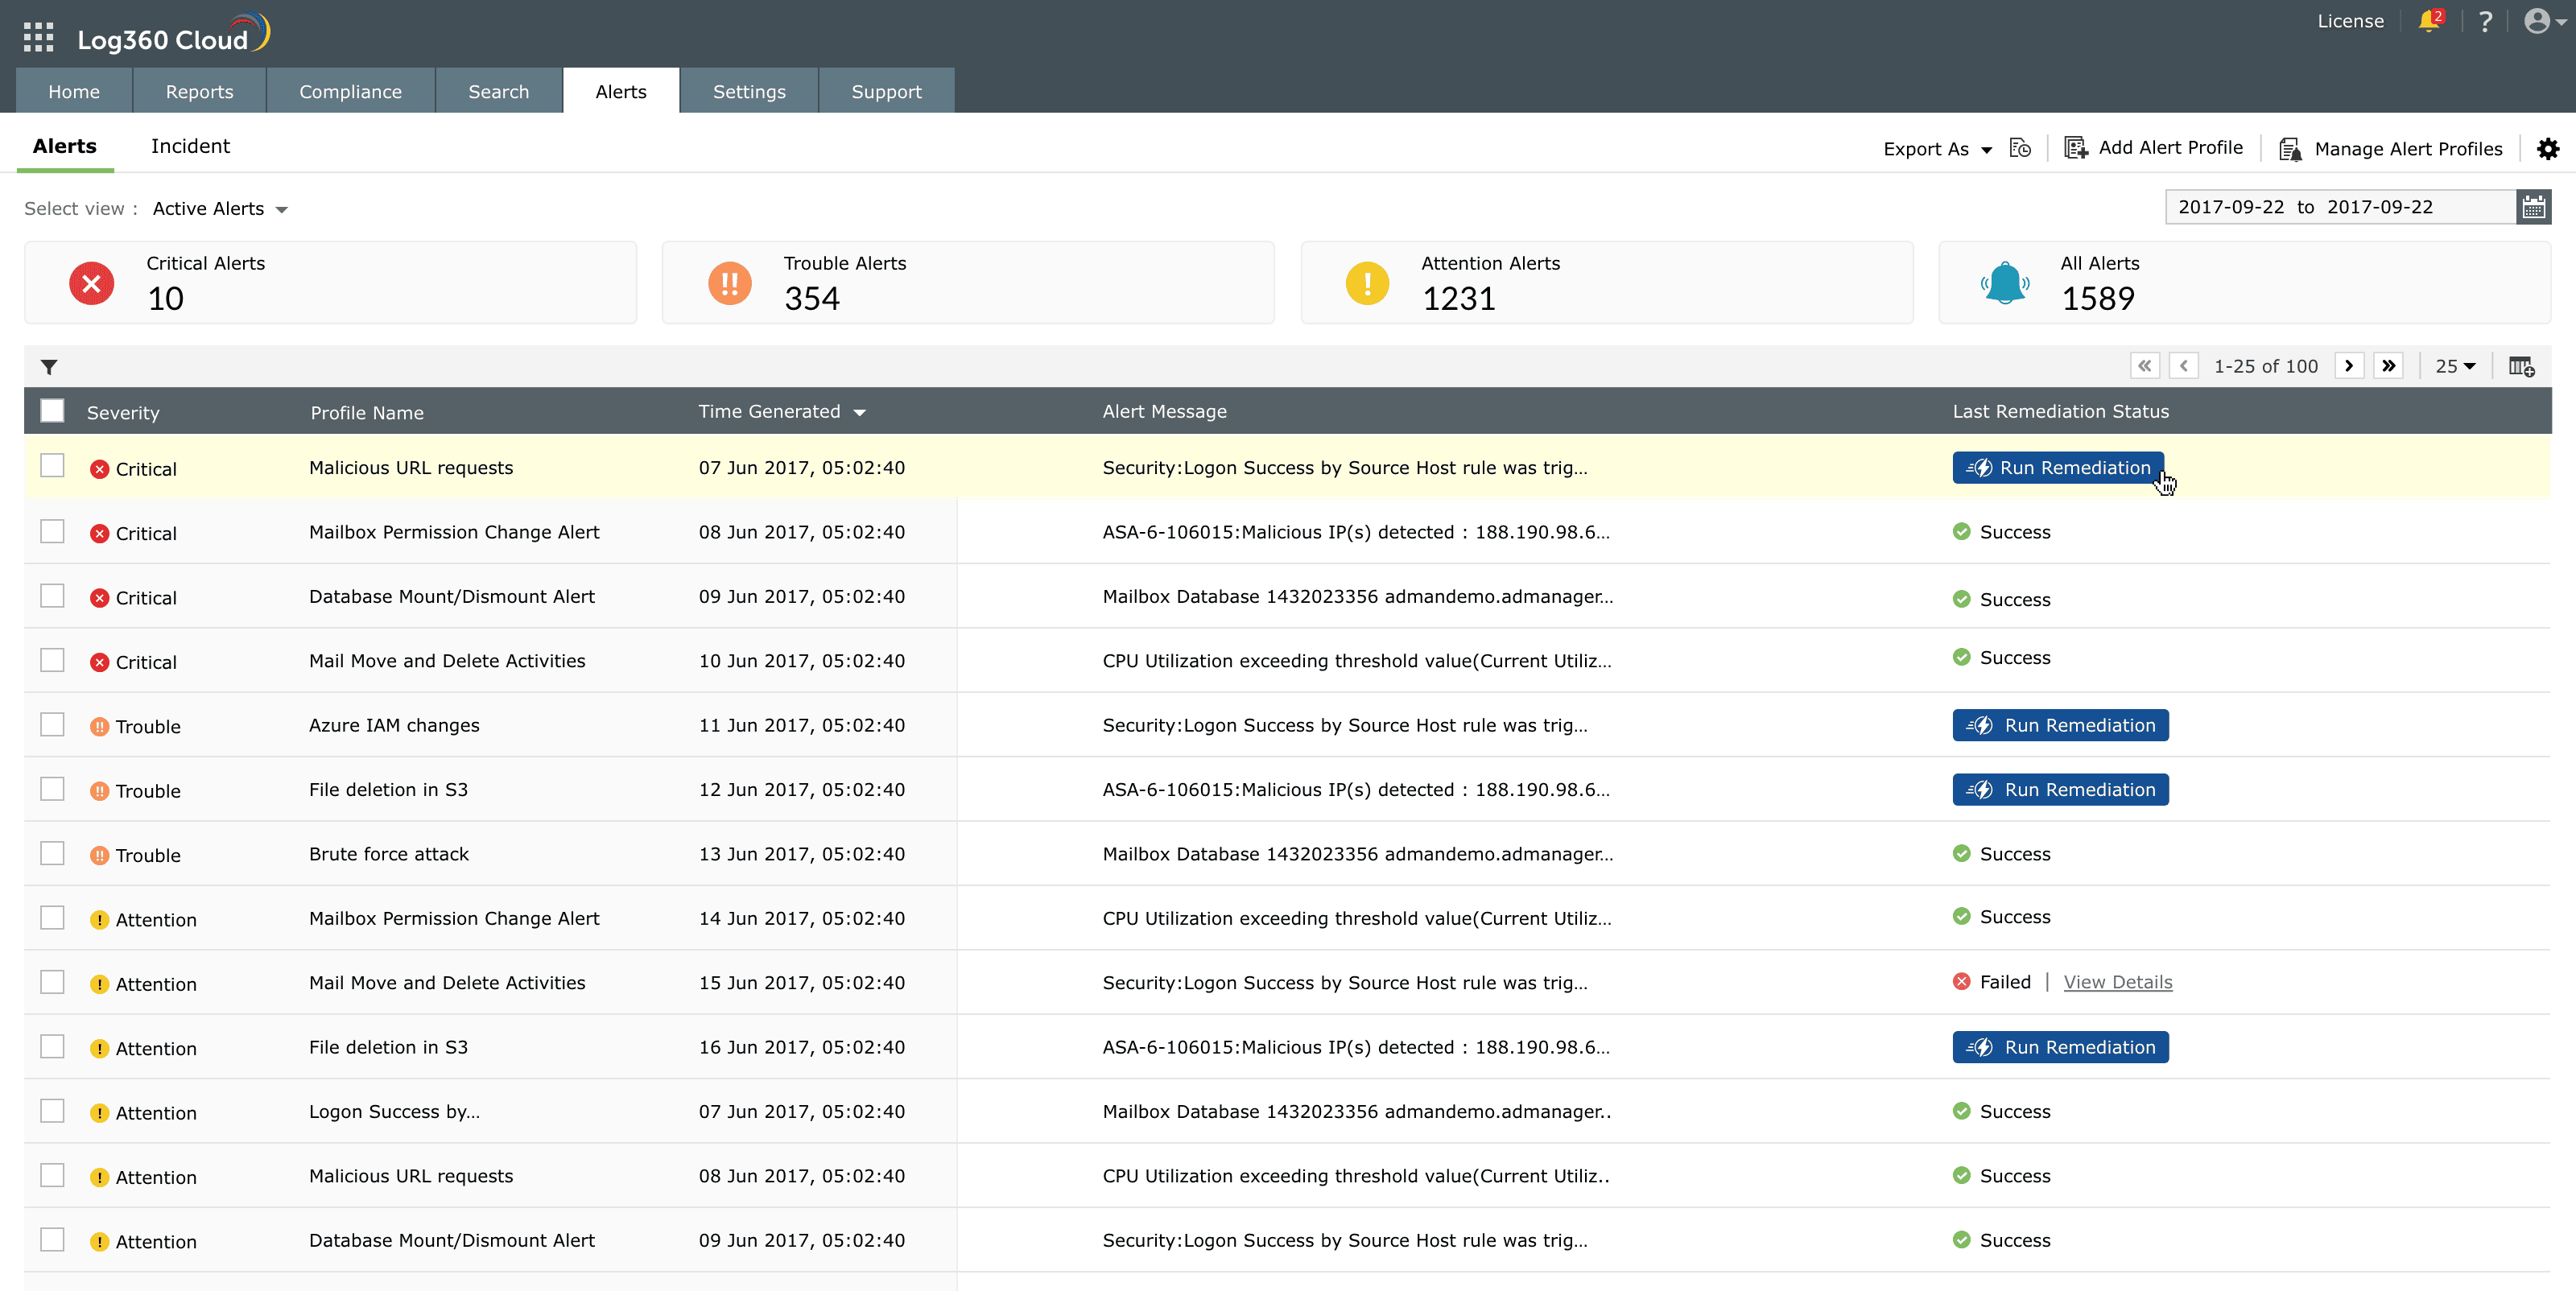2576x1291 pixels.
Task: Go to the Search tab
Action: [x=498, y=91]
